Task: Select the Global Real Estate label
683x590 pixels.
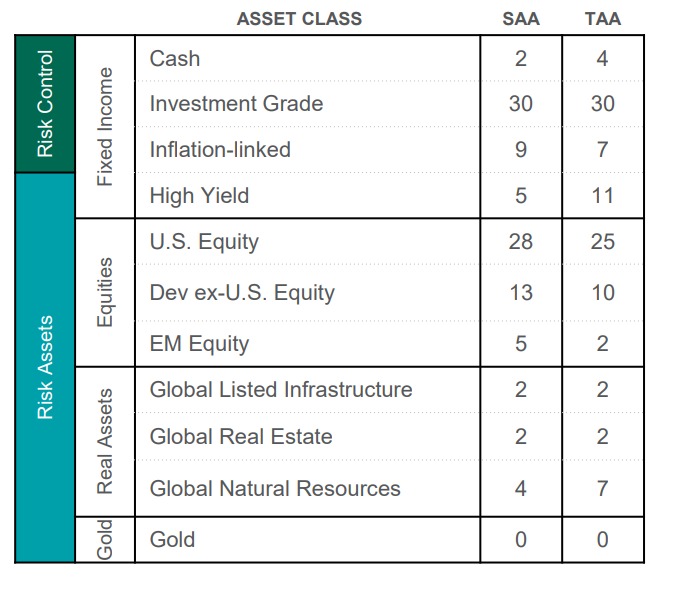Action: tap(241, 437)
